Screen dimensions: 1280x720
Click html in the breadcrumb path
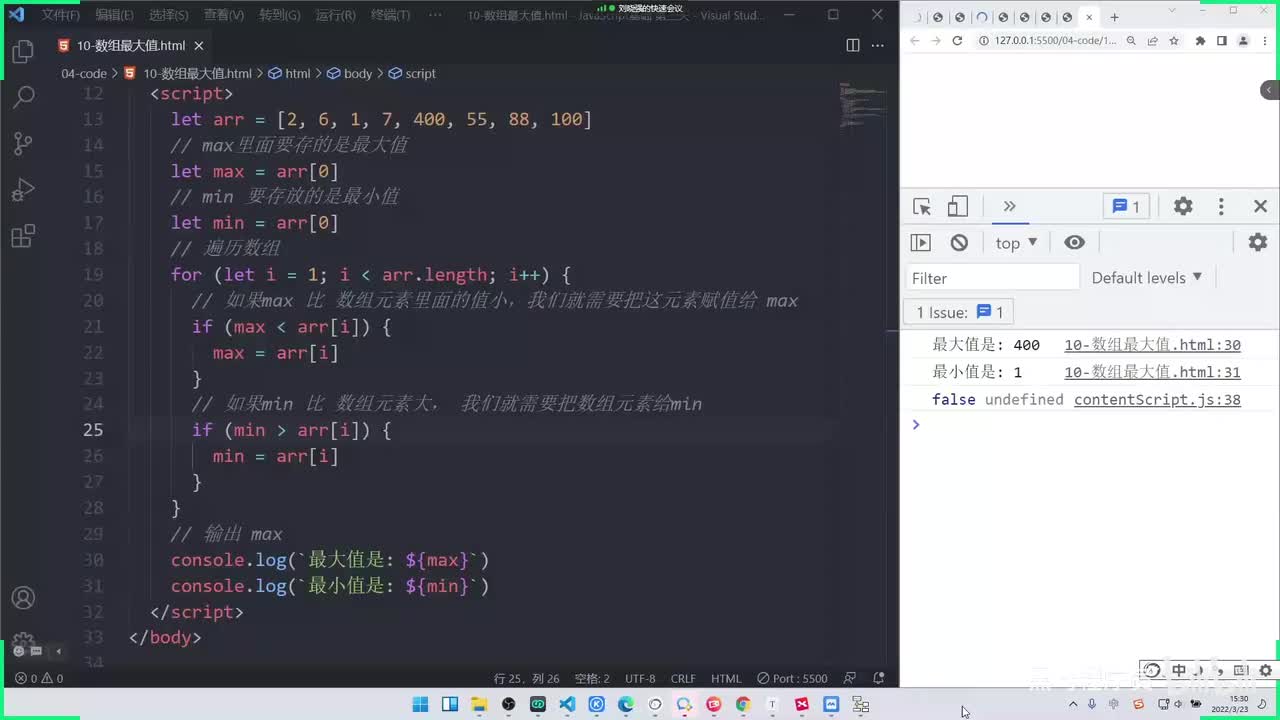(x=290, y=73)
